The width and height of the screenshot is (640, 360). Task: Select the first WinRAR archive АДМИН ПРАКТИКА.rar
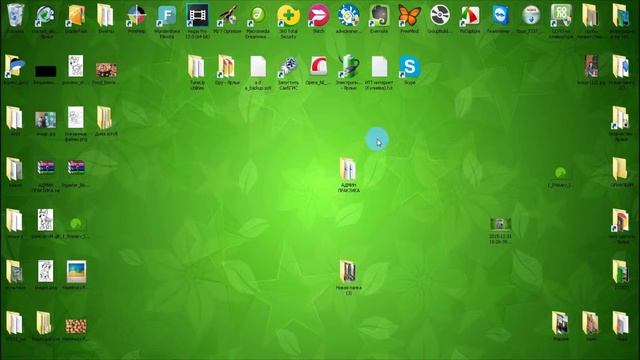(x=46, y=167)
